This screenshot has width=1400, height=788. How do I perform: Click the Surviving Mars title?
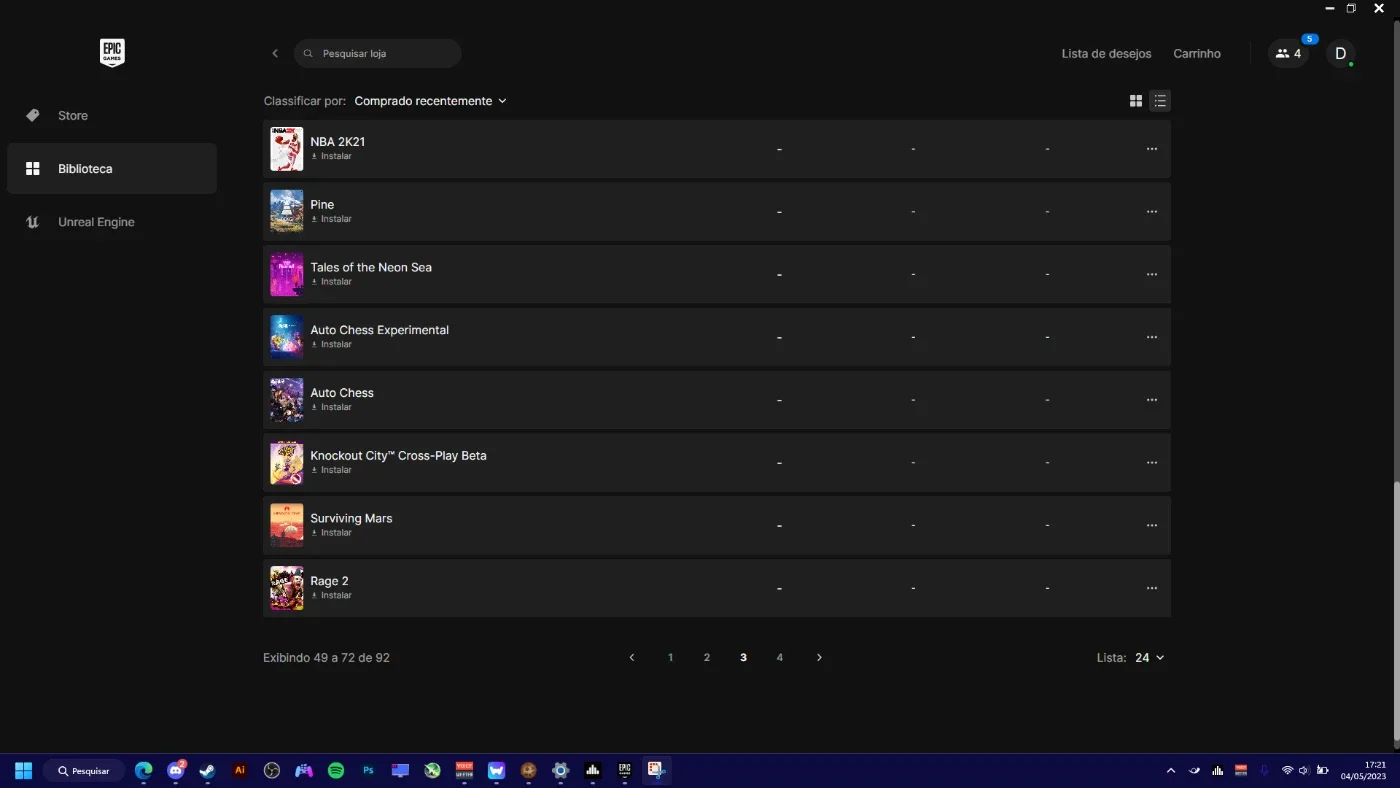pyautogui.click(x=351, y=518)
